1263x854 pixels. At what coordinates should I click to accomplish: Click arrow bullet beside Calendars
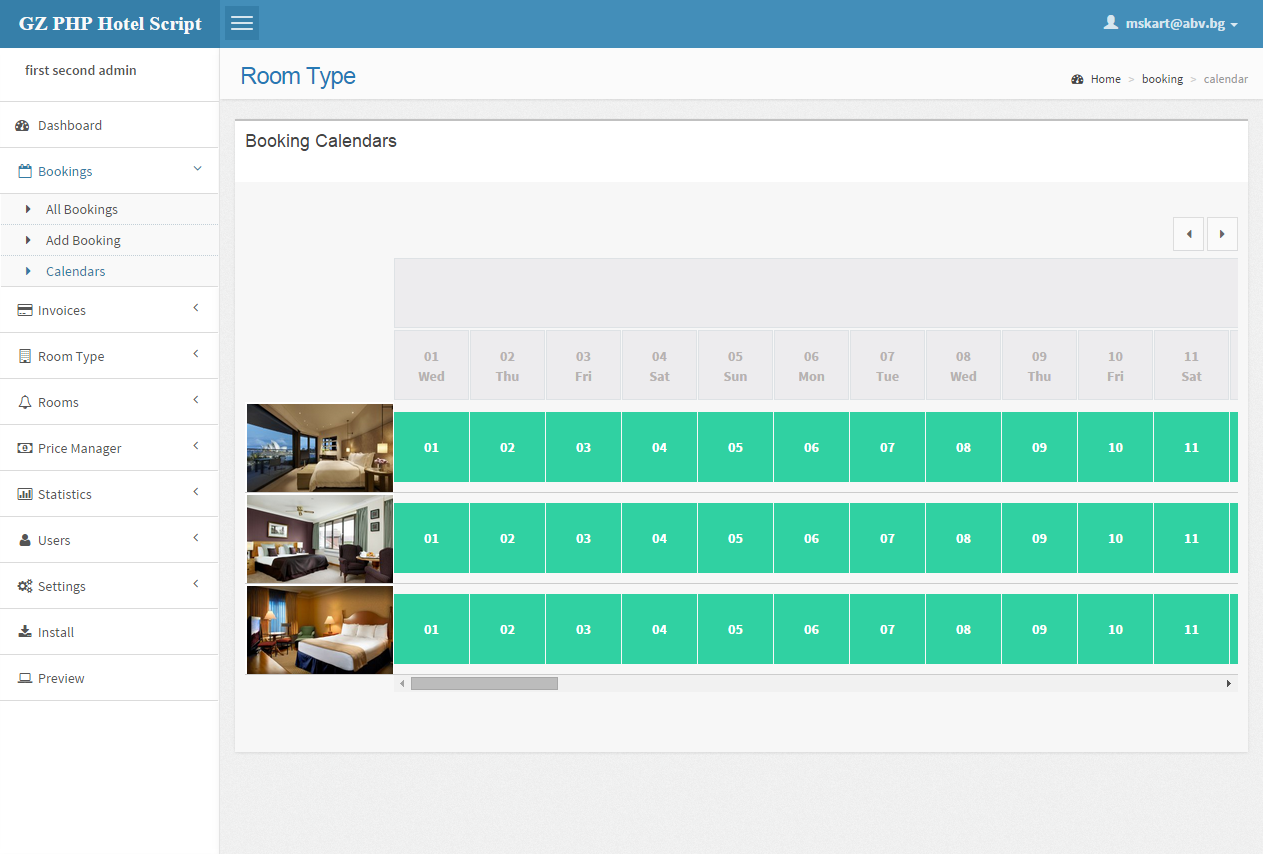pos(28,271)
